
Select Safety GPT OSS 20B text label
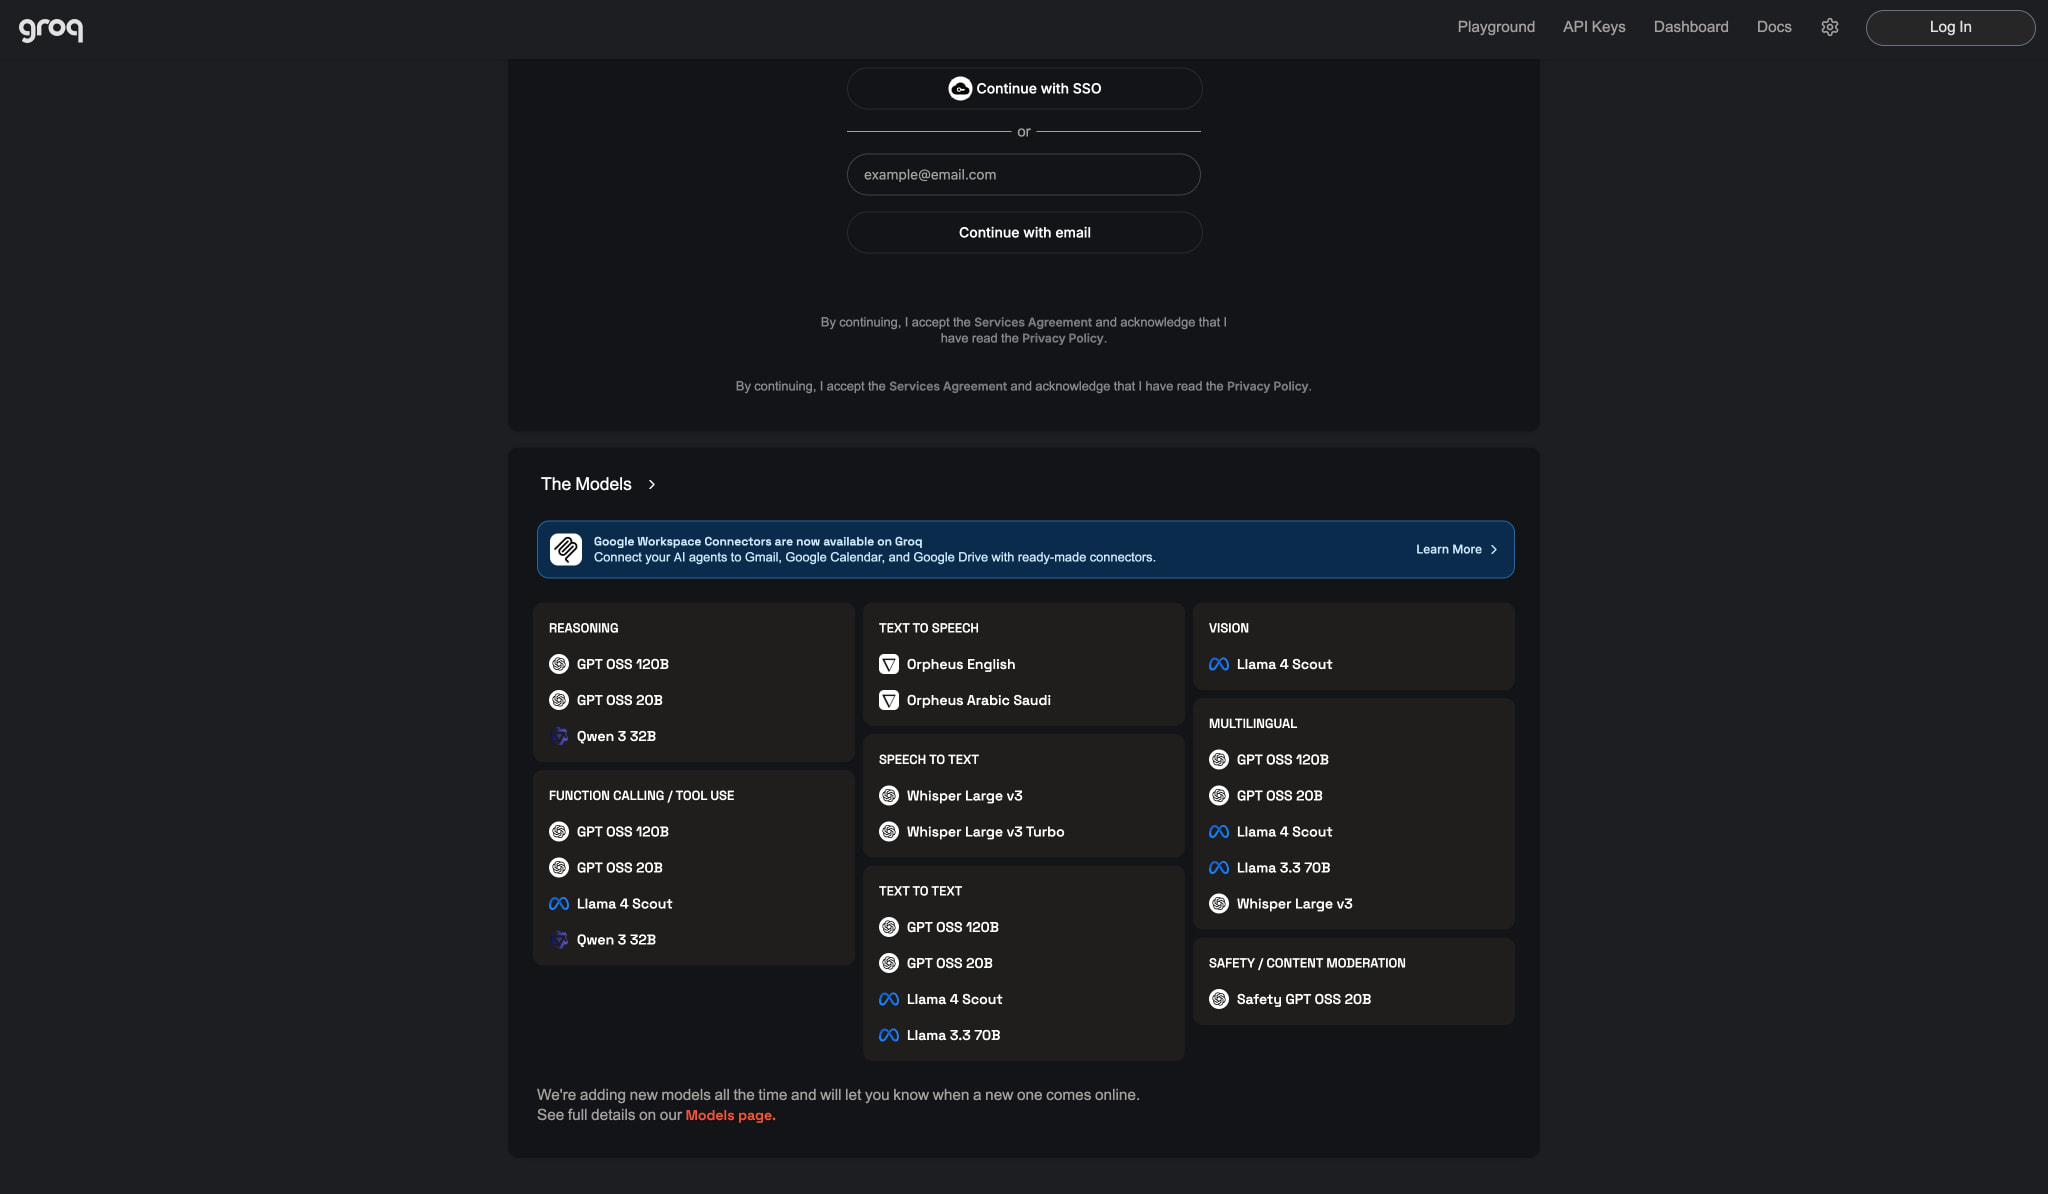pyautogui.click(x=1304, y=999)
